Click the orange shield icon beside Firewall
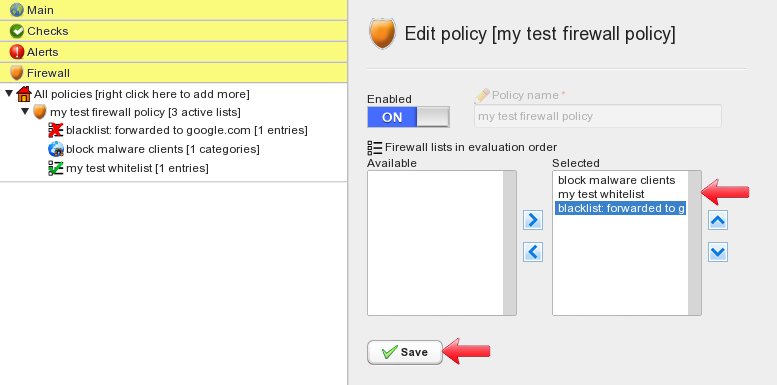777x385 pixels. click(17, 73)
